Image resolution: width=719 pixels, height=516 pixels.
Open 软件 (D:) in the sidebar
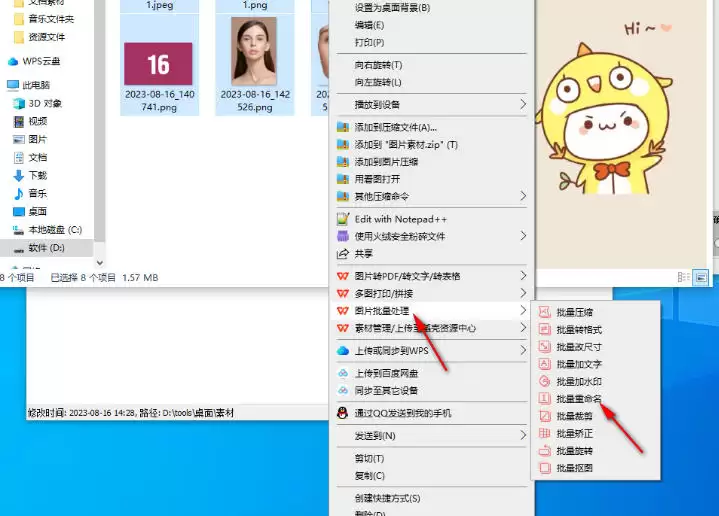pos(46,248)
